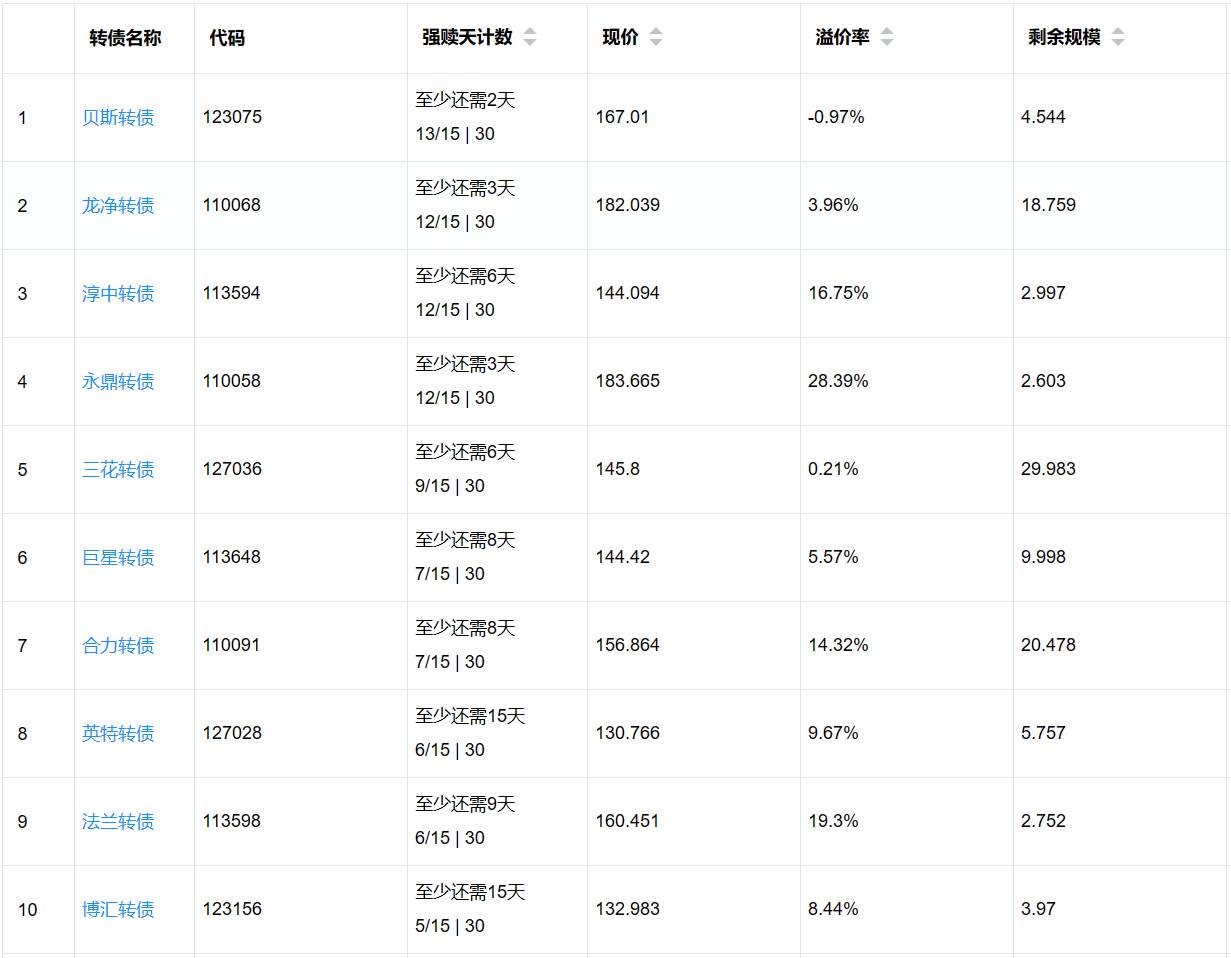The width and height of the screenshot is (1231, 958).
Task: Open the 英特转债 bond page
Action: pos(118,734)
